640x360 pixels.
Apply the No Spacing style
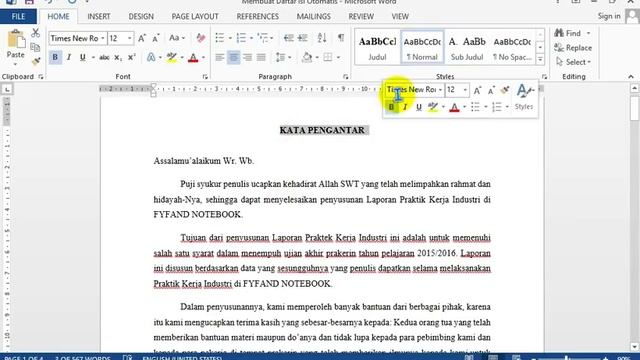(x=512, y=47)
